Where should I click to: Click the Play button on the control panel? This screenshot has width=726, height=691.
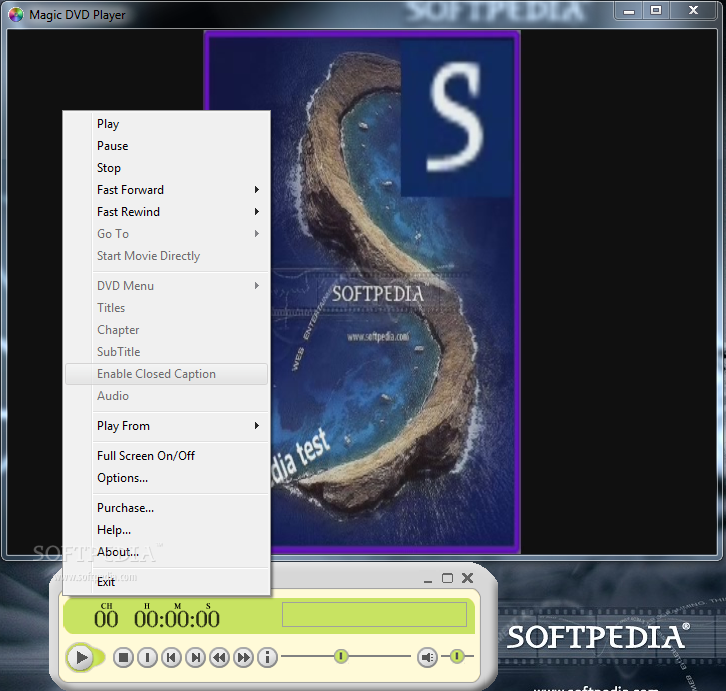point(81,657)
